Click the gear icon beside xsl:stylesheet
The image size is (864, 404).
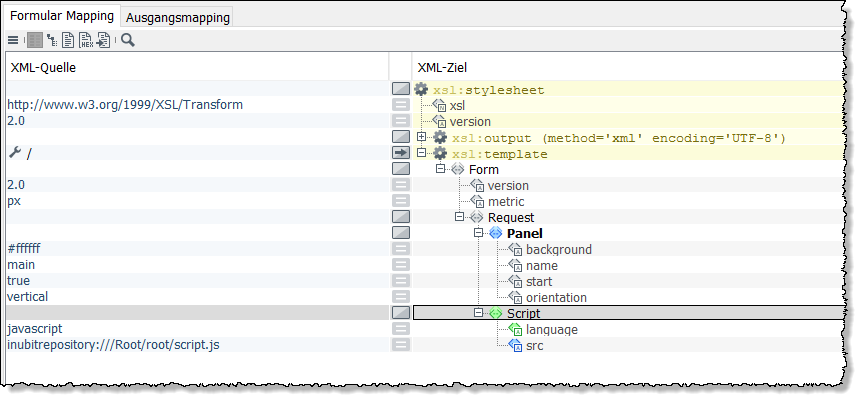pos(421,90)
